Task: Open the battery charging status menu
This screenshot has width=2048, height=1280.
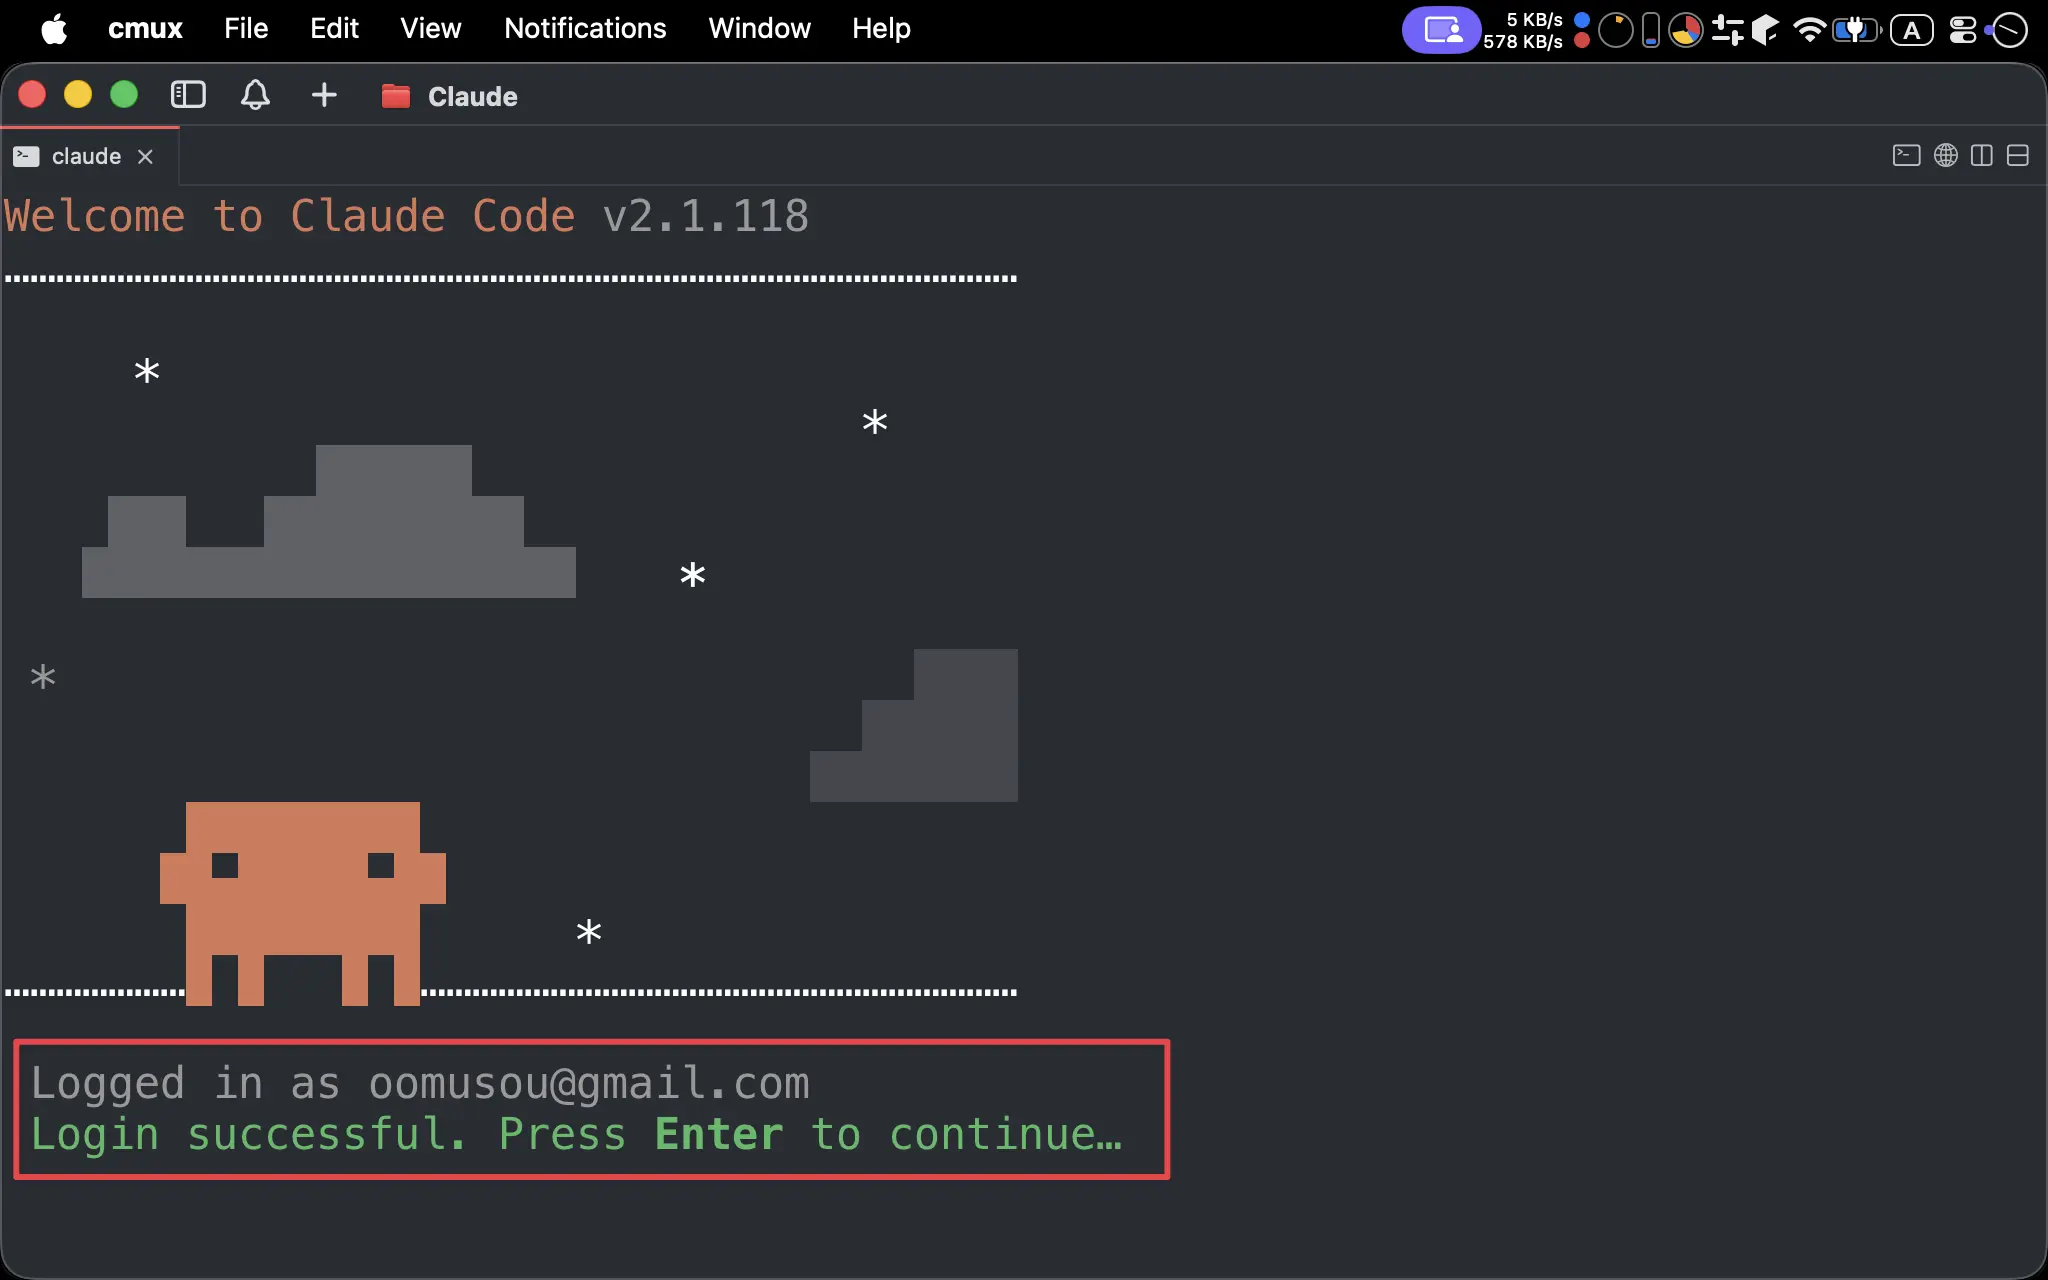Action: 1857,30
